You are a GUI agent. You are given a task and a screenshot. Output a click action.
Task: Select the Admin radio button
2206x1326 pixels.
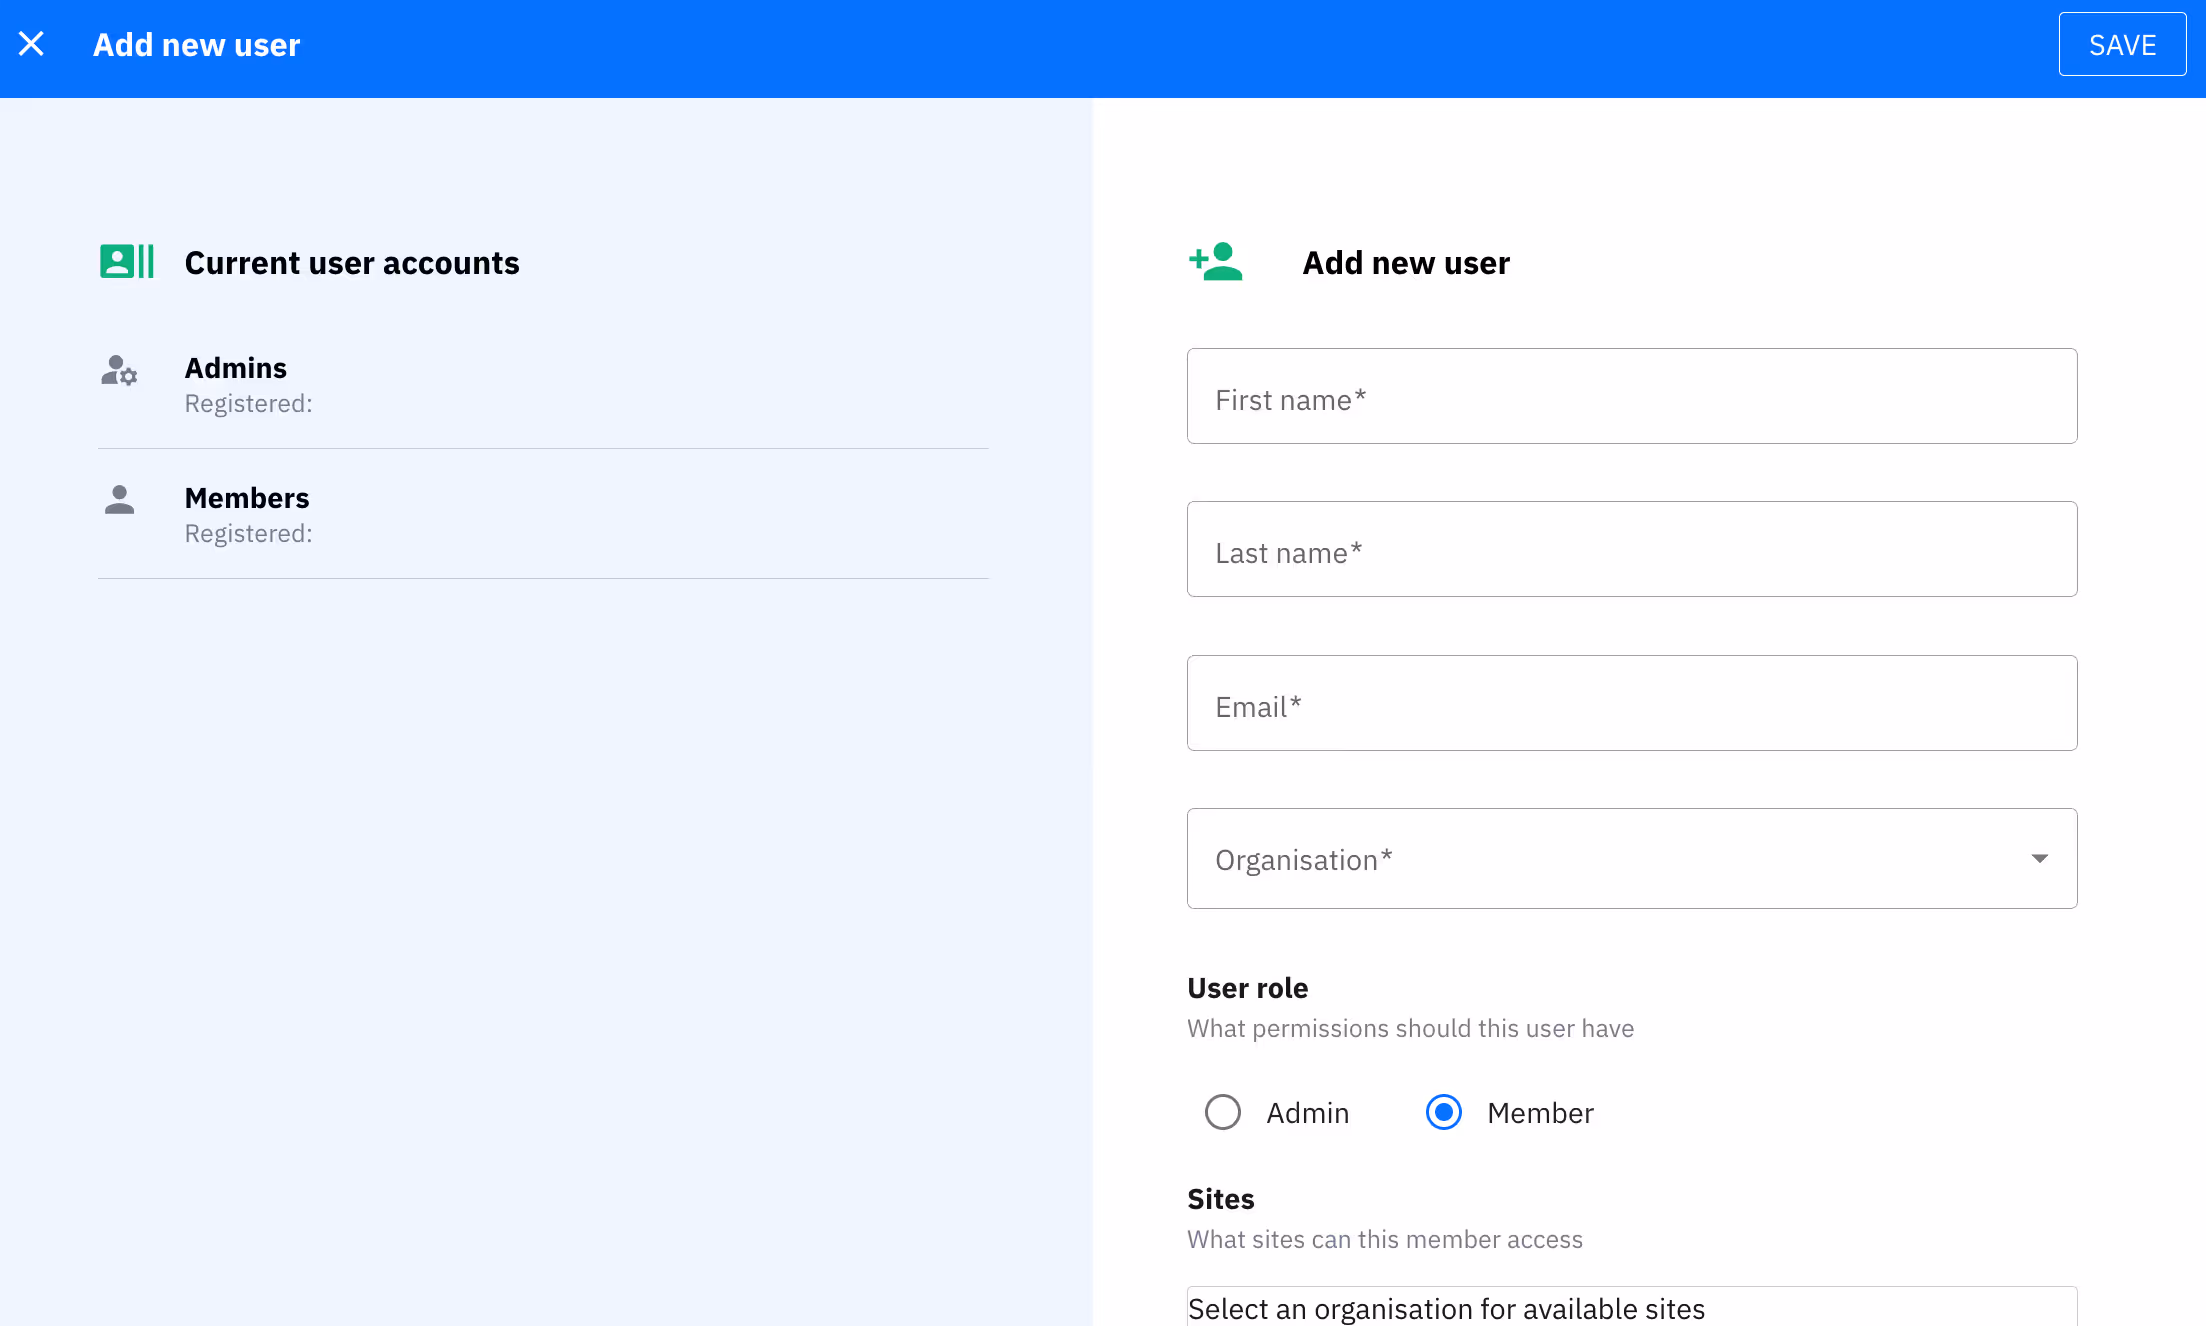tap(1222, 1112)
